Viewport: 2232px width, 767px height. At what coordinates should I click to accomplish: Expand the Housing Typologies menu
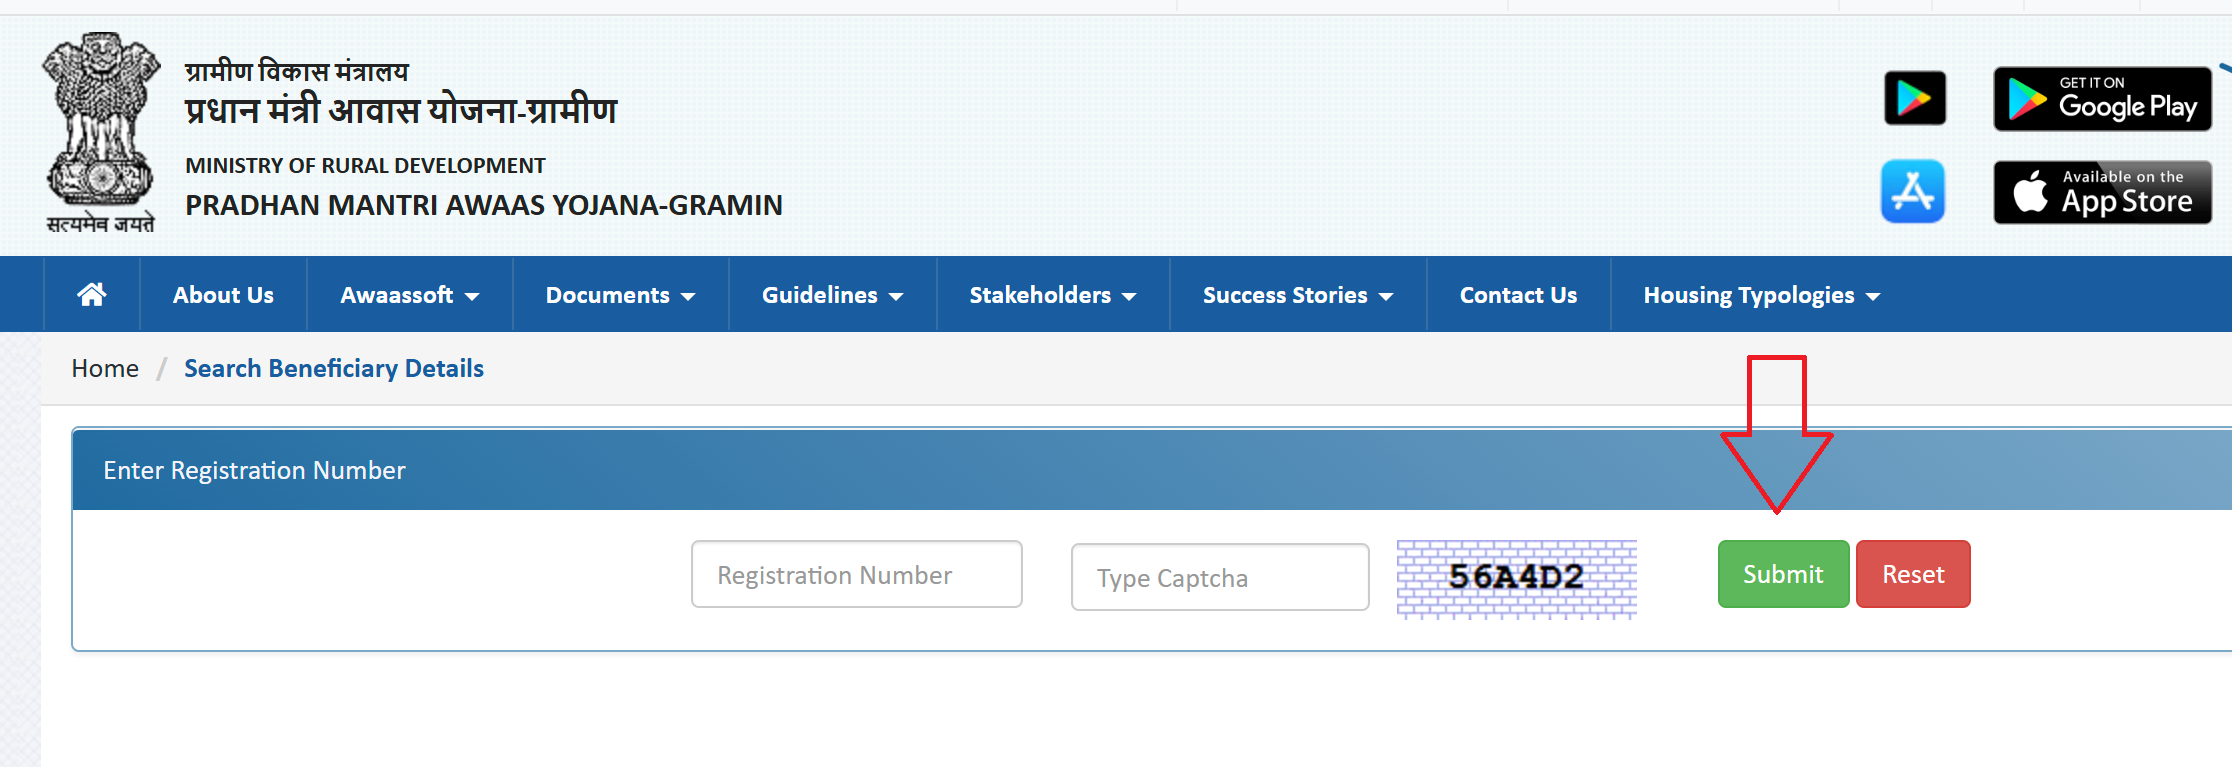tap(1760, 294)
